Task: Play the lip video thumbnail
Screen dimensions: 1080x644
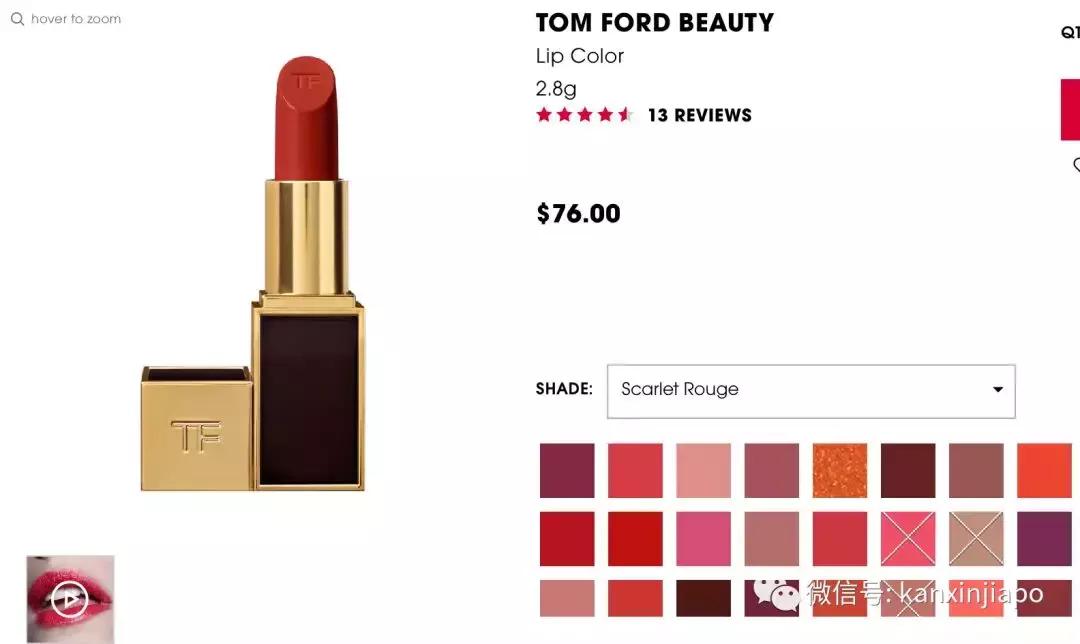Action: click(x=70, y=599)
